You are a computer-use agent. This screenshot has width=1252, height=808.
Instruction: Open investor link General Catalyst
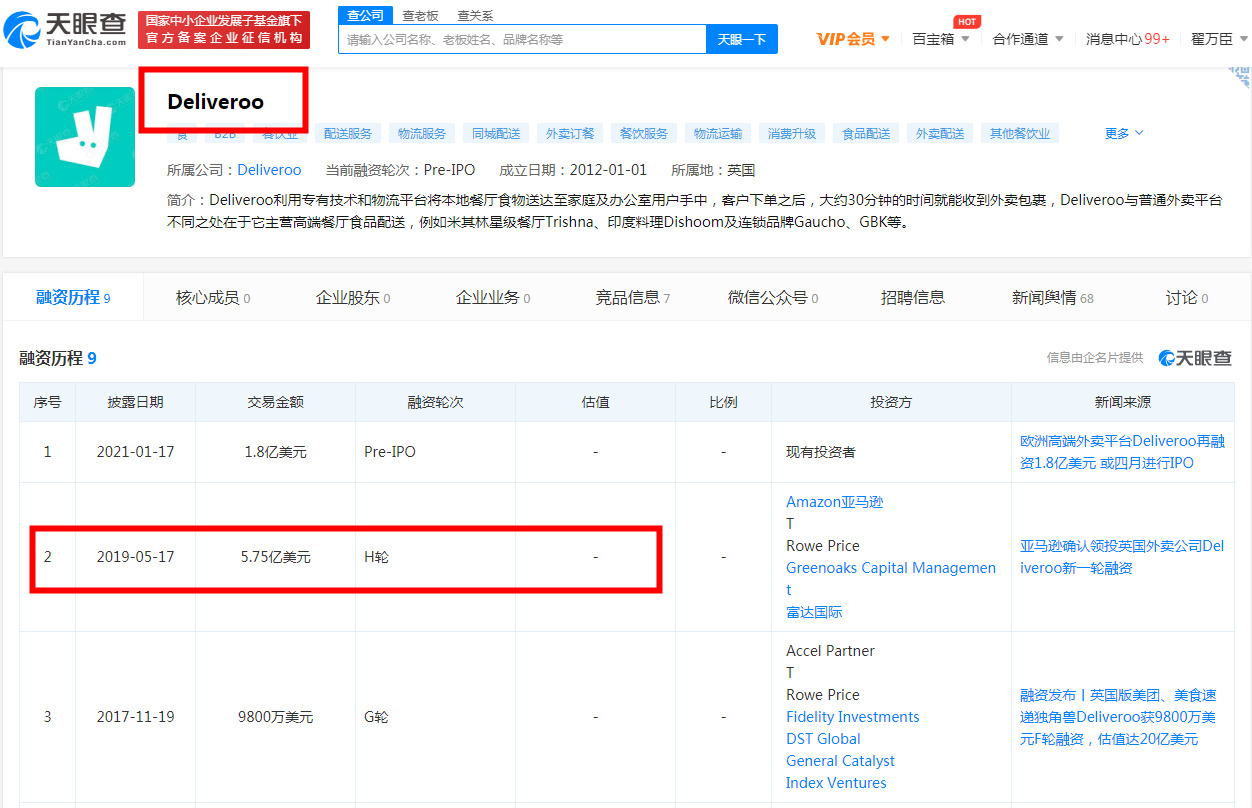[840, 761]
